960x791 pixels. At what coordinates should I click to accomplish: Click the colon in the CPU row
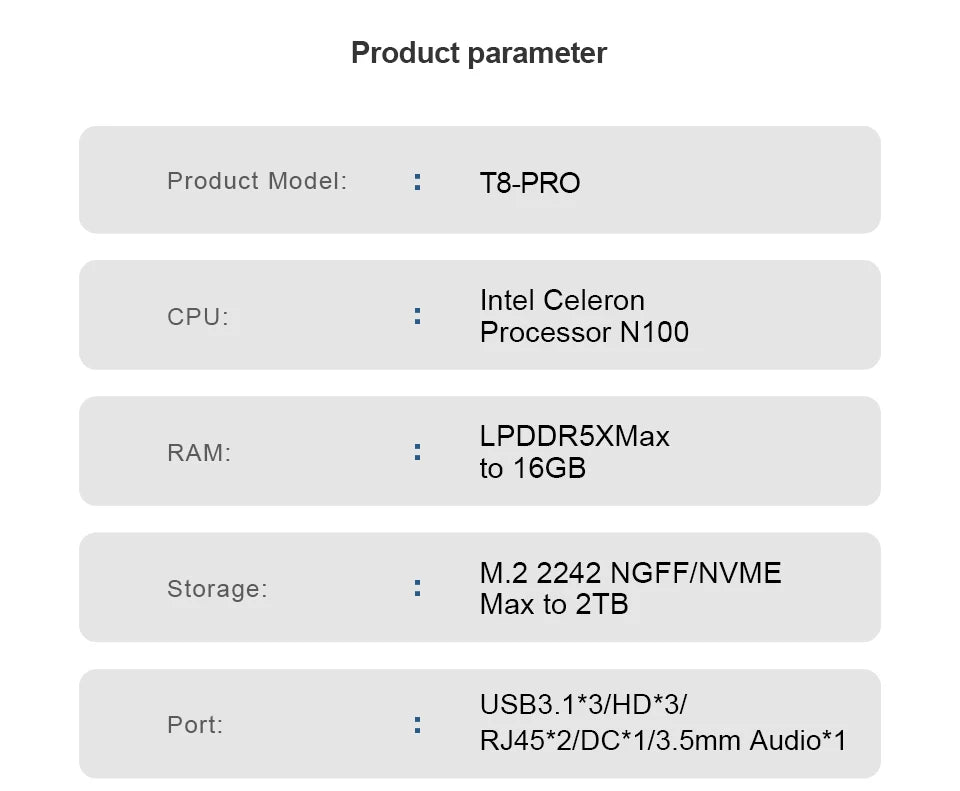tap(417, 316)
